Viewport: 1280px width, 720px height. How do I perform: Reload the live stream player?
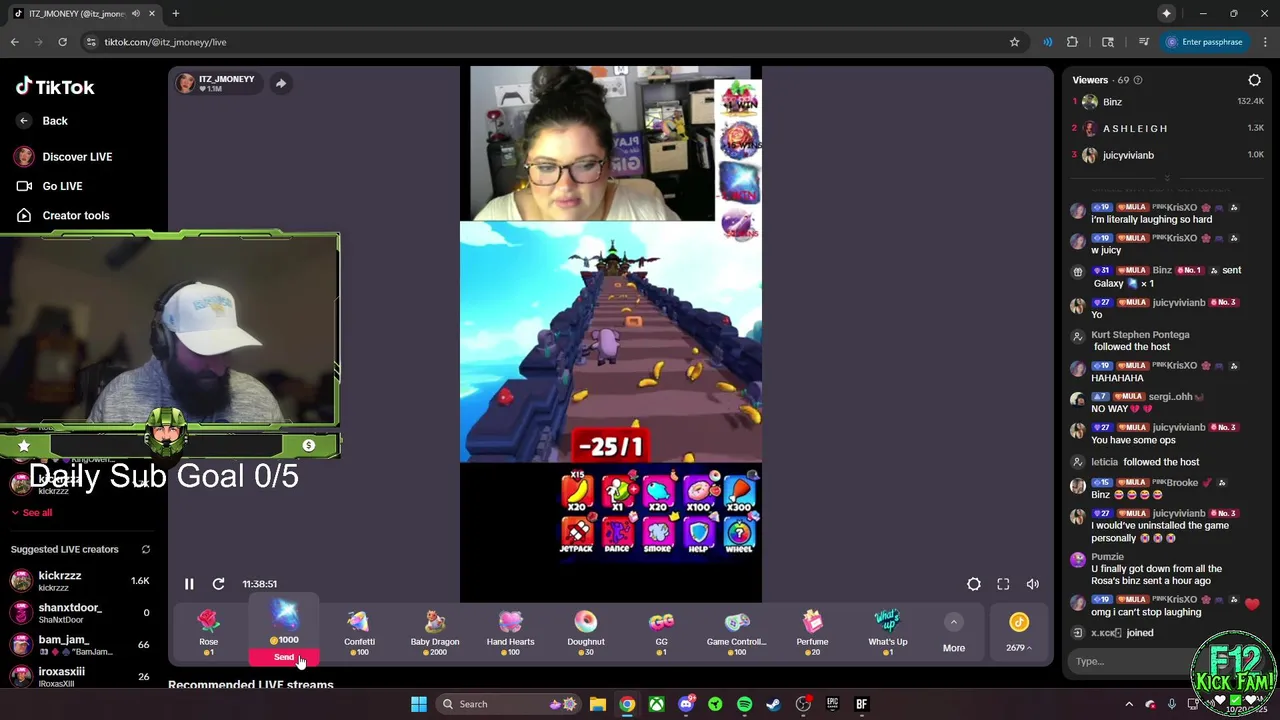click(218, 584)
